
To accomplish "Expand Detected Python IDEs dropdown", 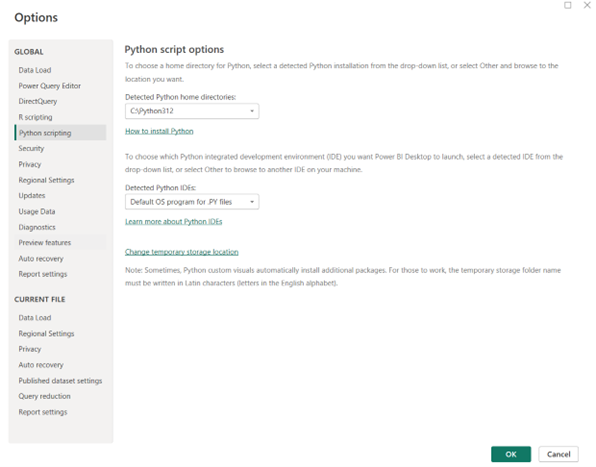I will click(x=192, y=202).
